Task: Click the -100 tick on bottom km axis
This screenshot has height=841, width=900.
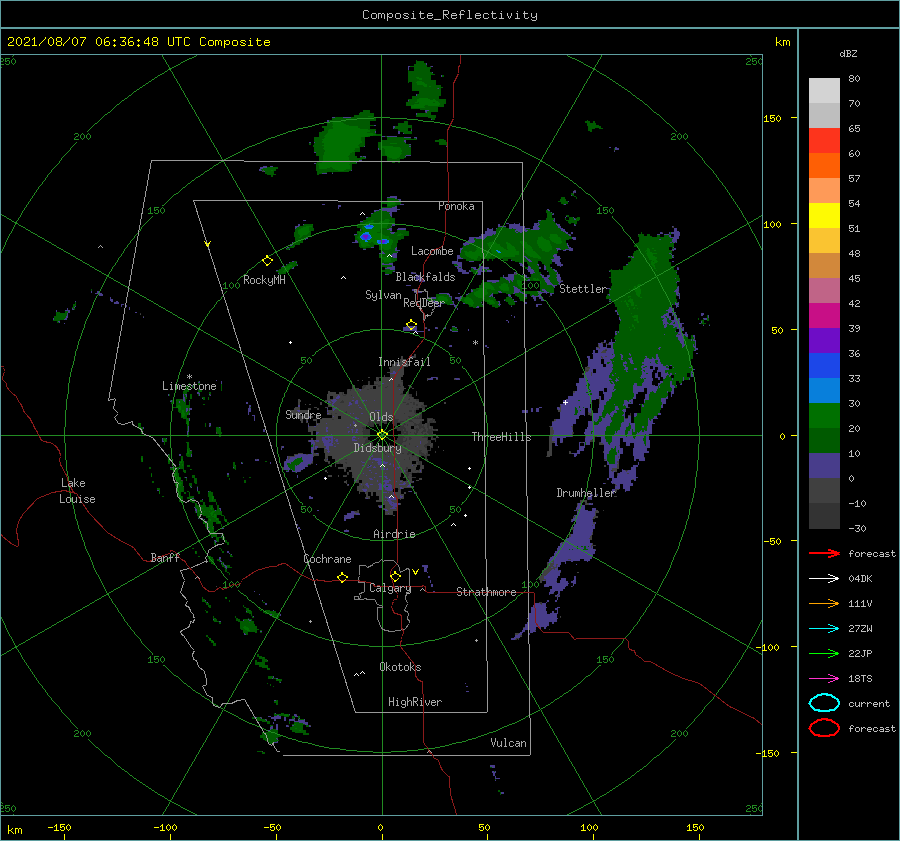Action: pyautogui.click(x=165, y=827)
